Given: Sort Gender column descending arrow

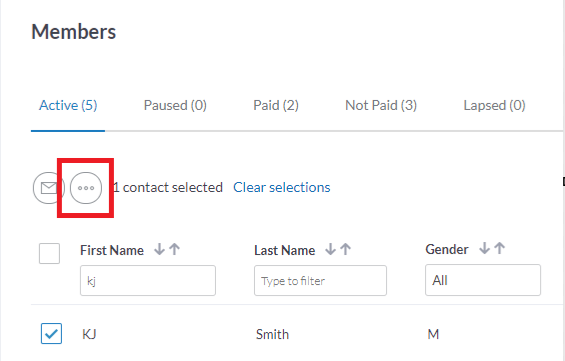Looking at the screenshot, I should coord(484,248).
